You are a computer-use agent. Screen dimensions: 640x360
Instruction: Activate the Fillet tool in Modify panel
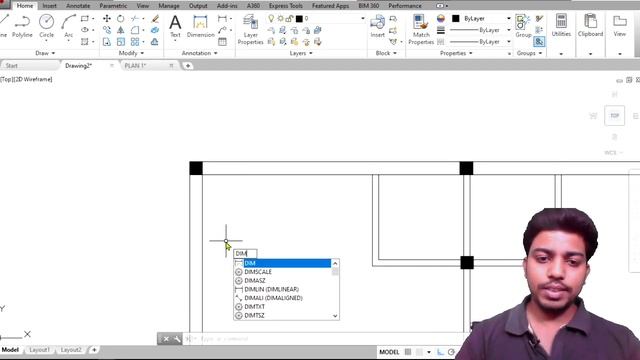click(x=135, y=30)
